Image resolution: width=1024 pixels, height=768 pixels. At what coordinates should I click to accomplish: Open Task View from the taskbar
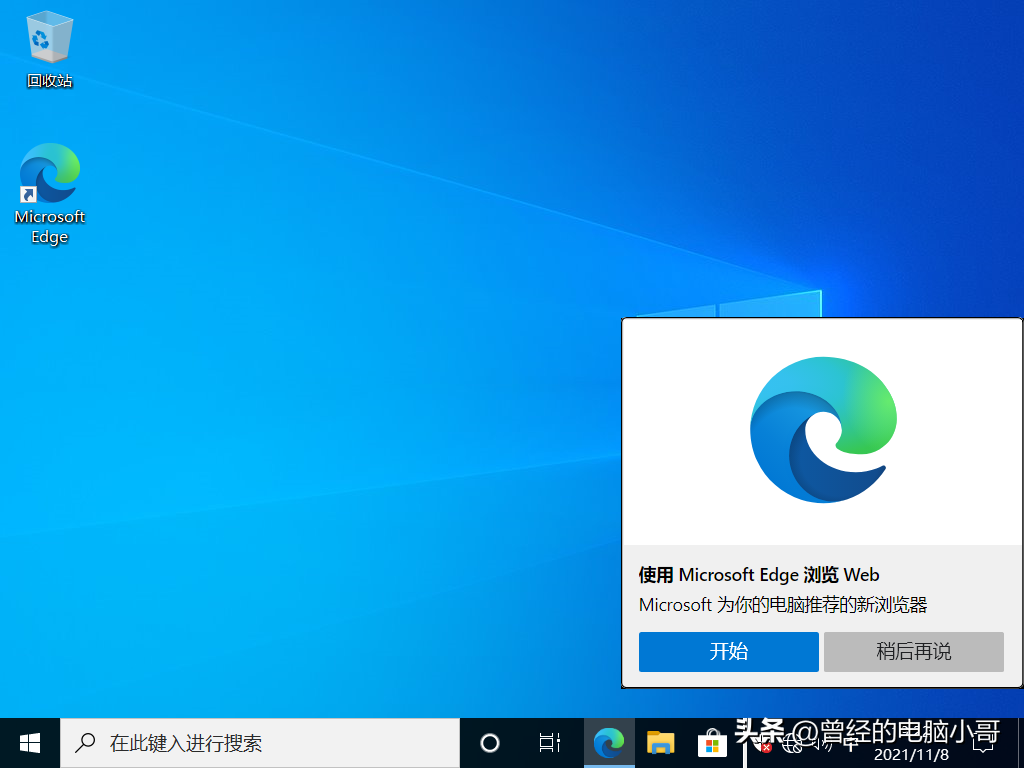pos(549,743)
